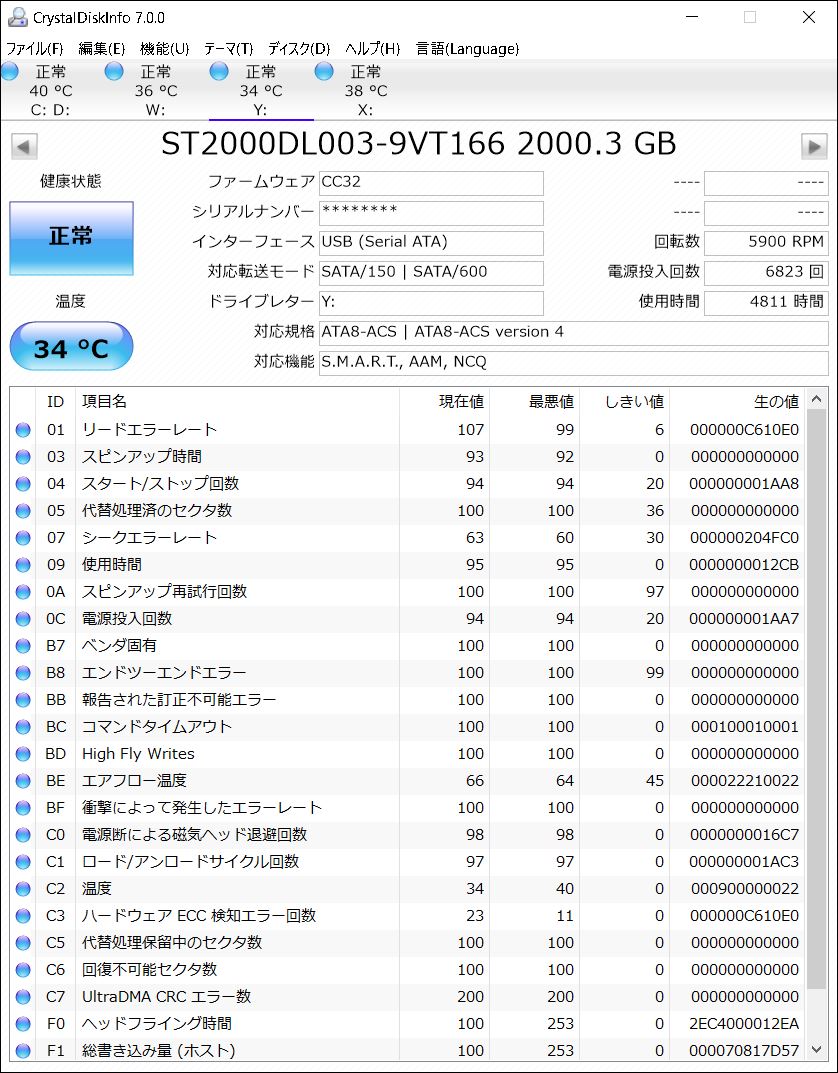This screenshot has width=838, height=1073.
Task: Click the firmware field showing CC32
Action: click(x=430, y=183)
